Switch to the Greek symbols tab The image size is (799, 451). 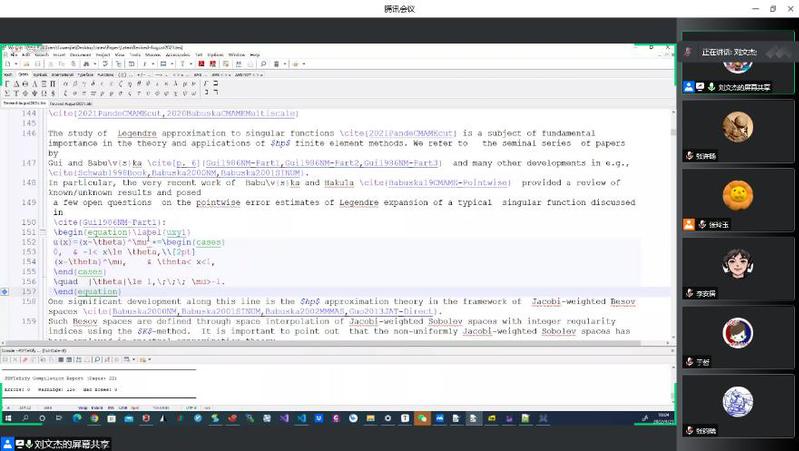(25, 74)
